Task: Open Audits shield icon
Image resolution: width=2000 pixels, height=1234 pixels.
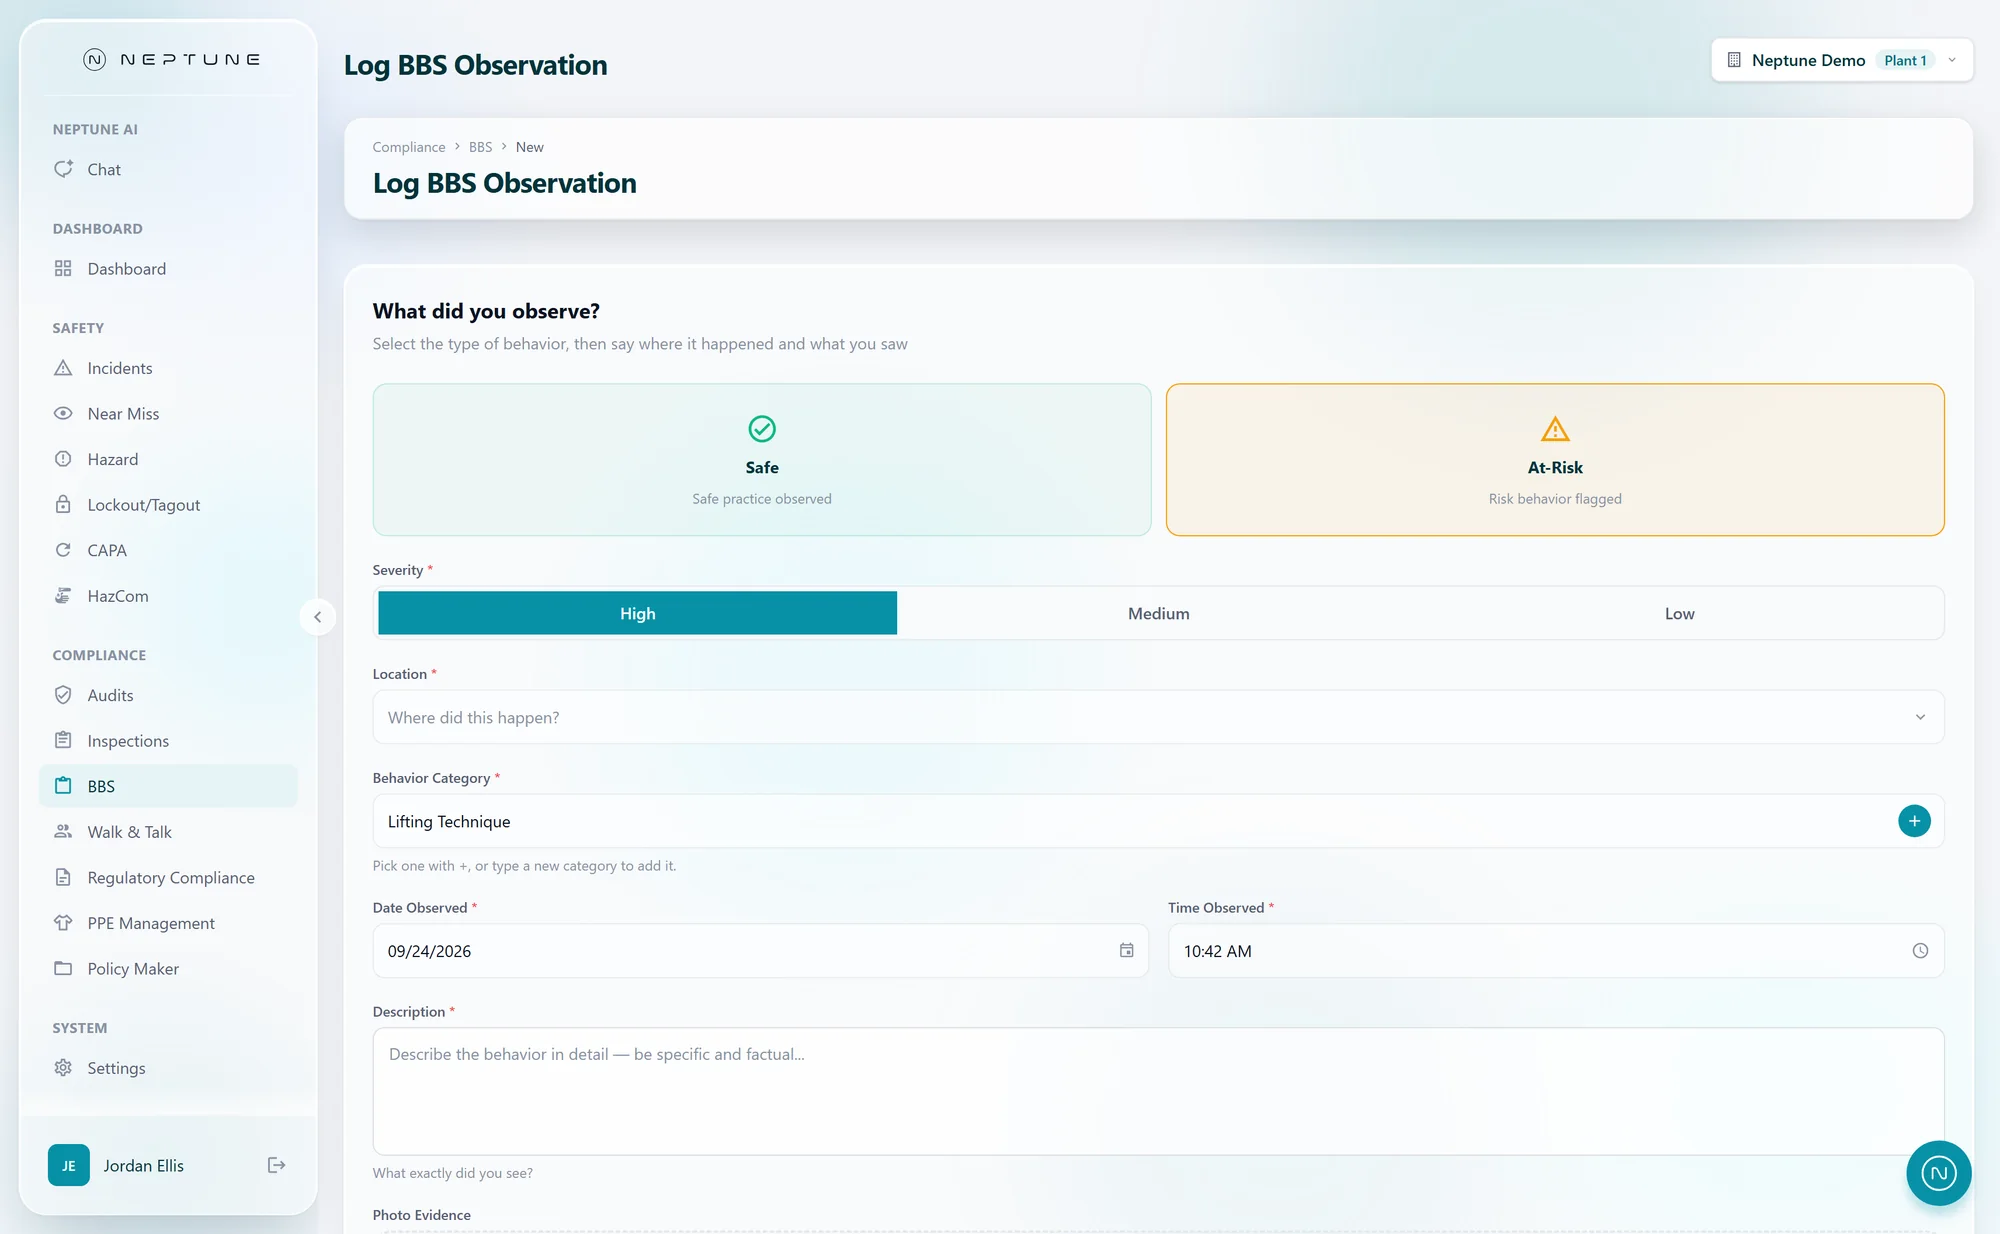Action: pyautogui.click(x=63, y=694)
